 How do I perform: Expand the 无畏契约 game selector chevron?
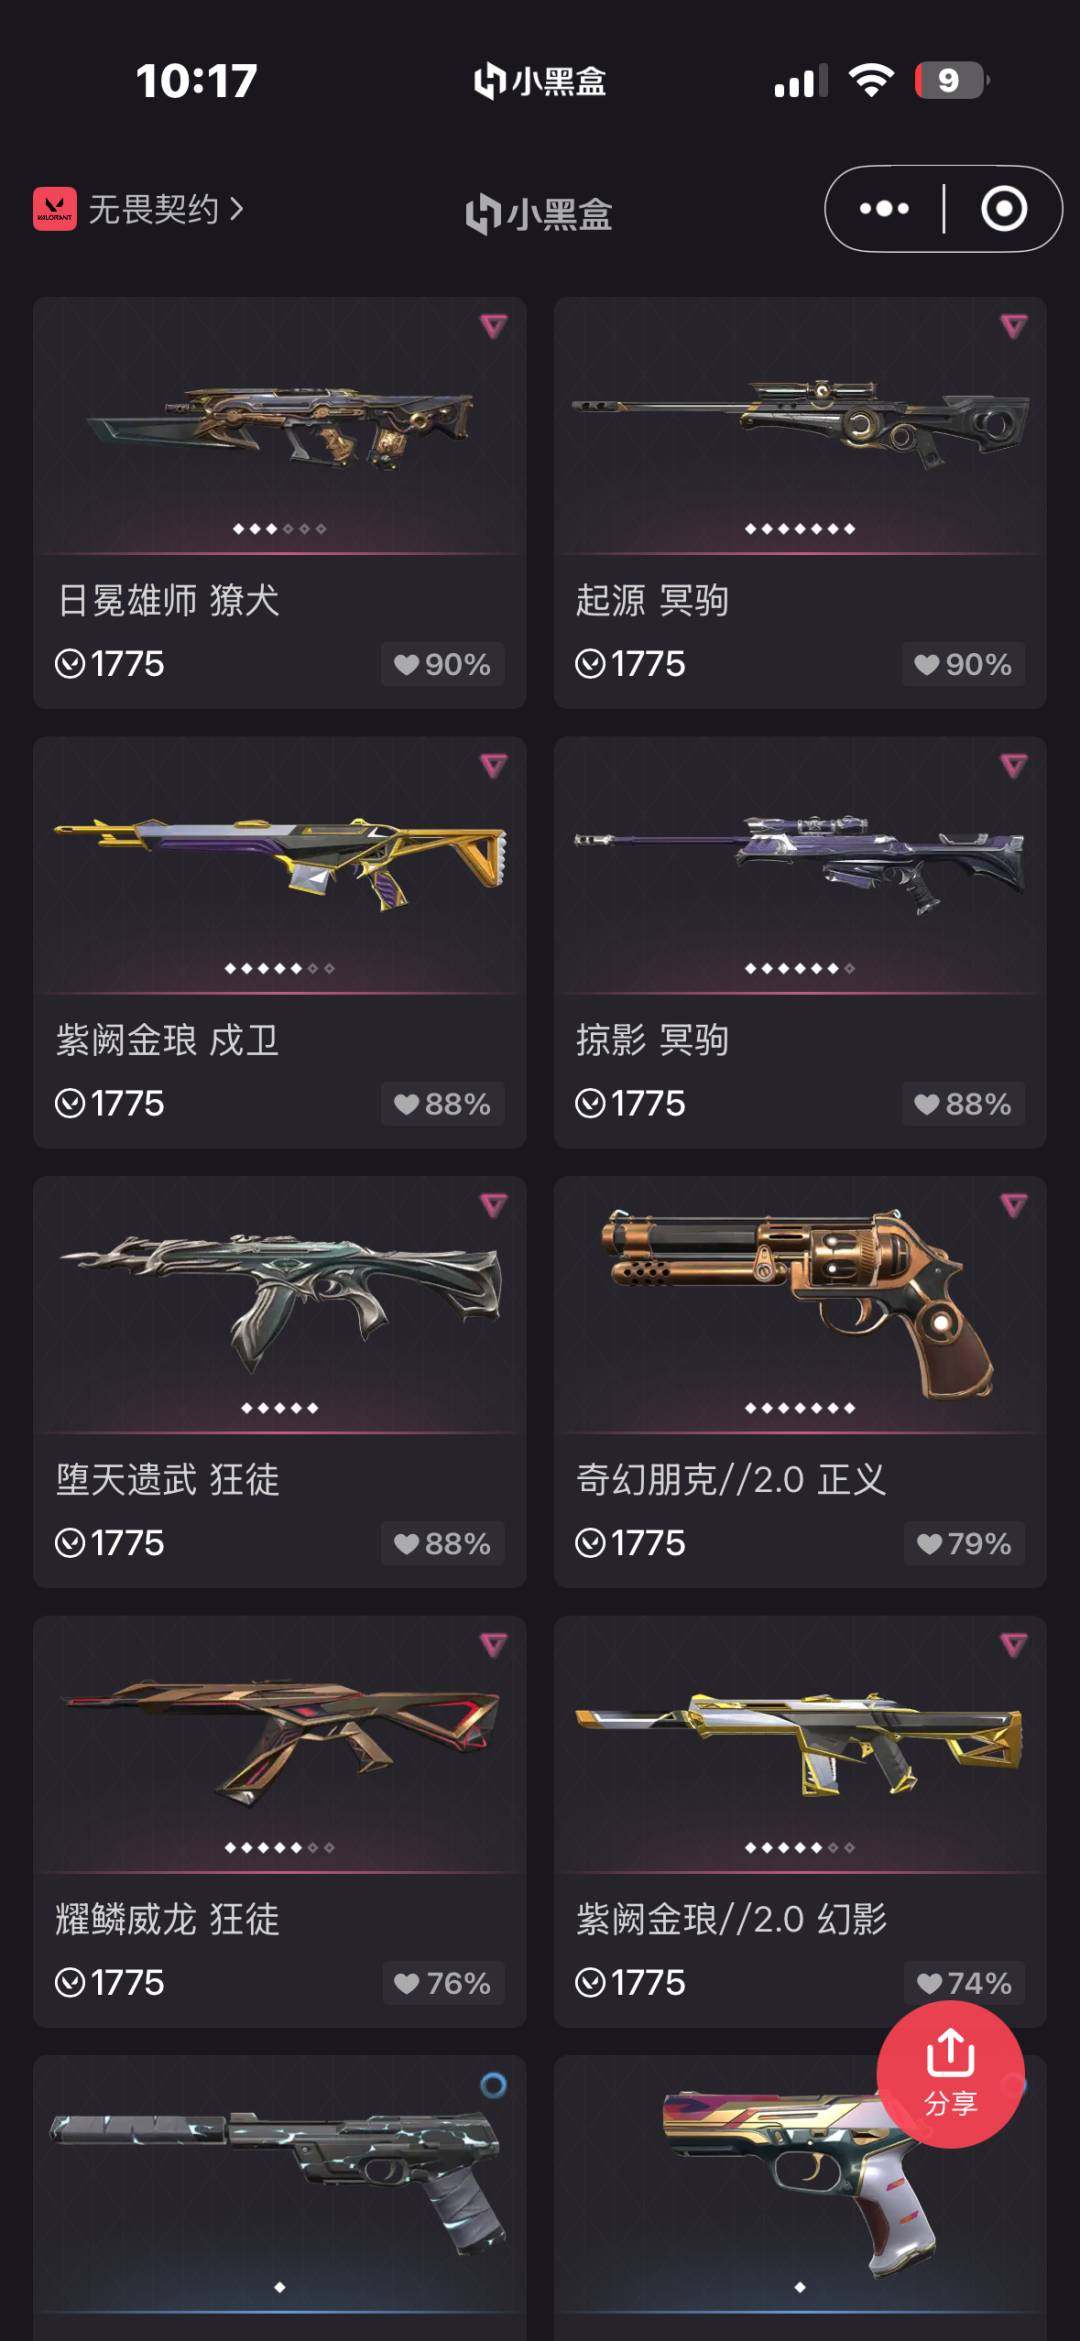coord(237,208)
